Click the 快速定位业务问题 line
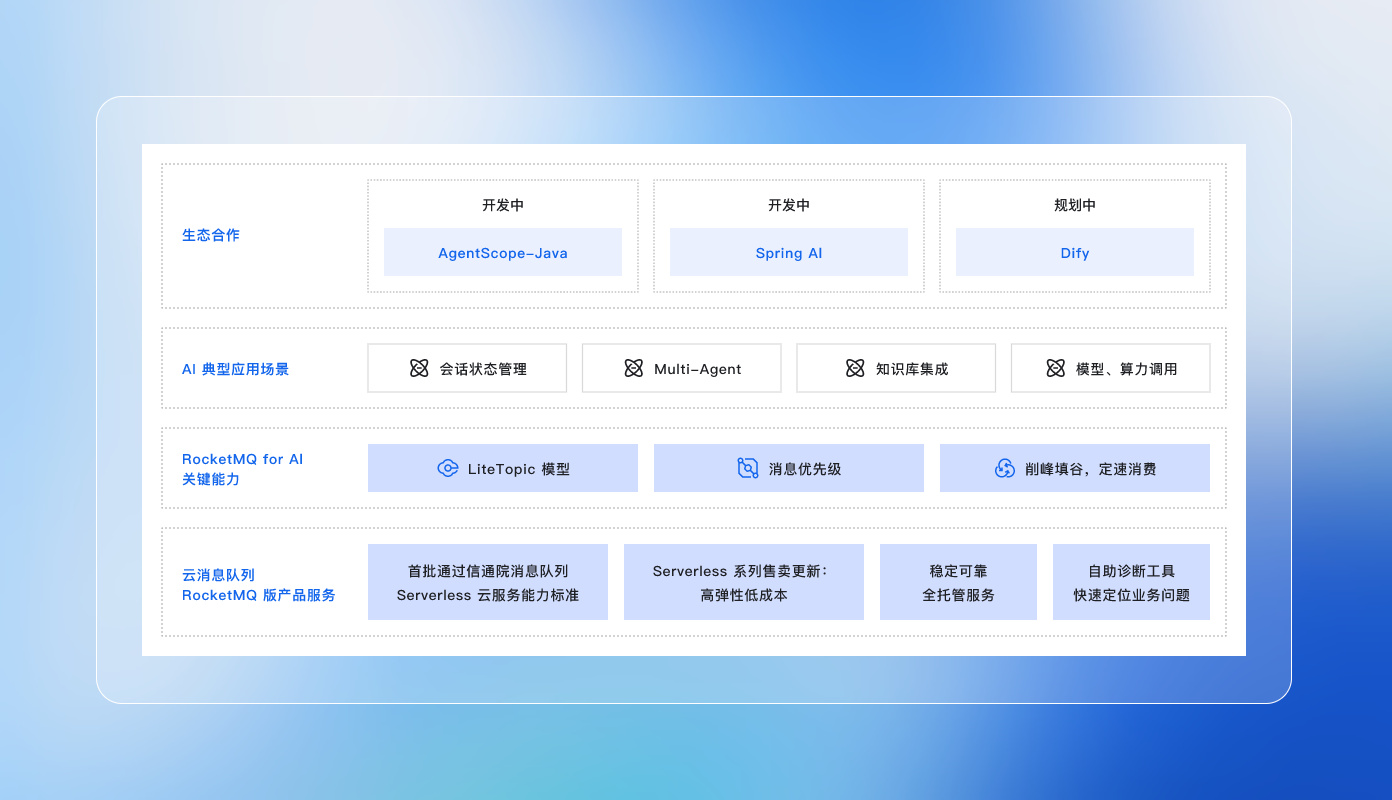This screenshot has width=1392, height=800. click(x=1131, y=595)
